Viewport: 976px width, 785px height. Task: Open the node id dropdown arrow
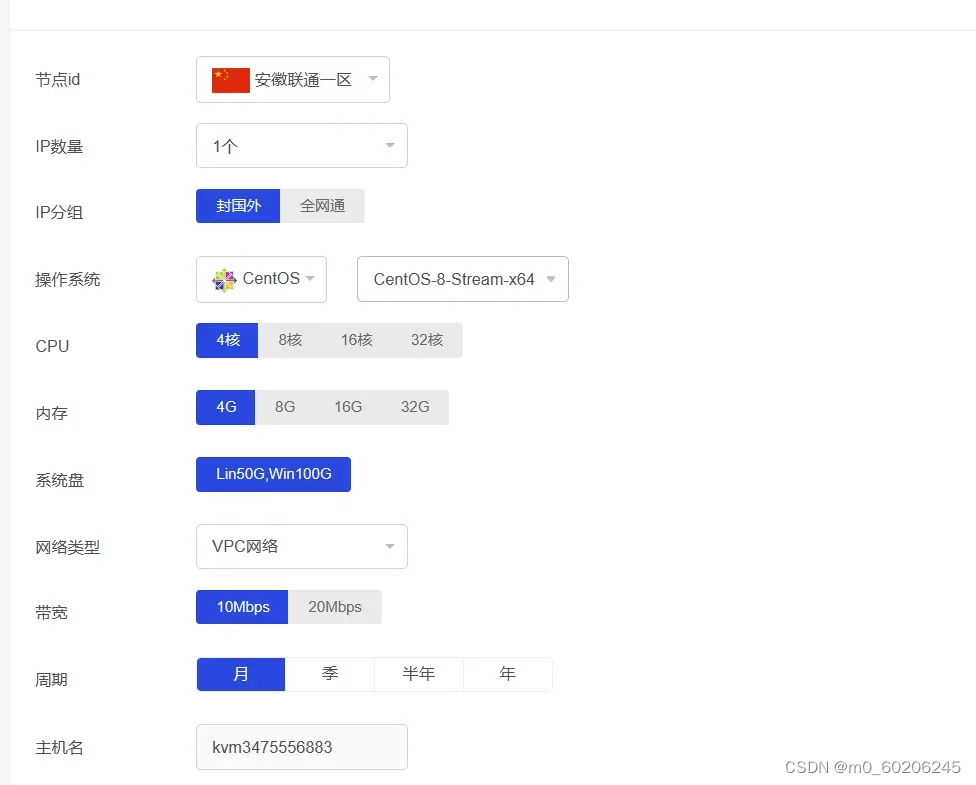(373, 79)
